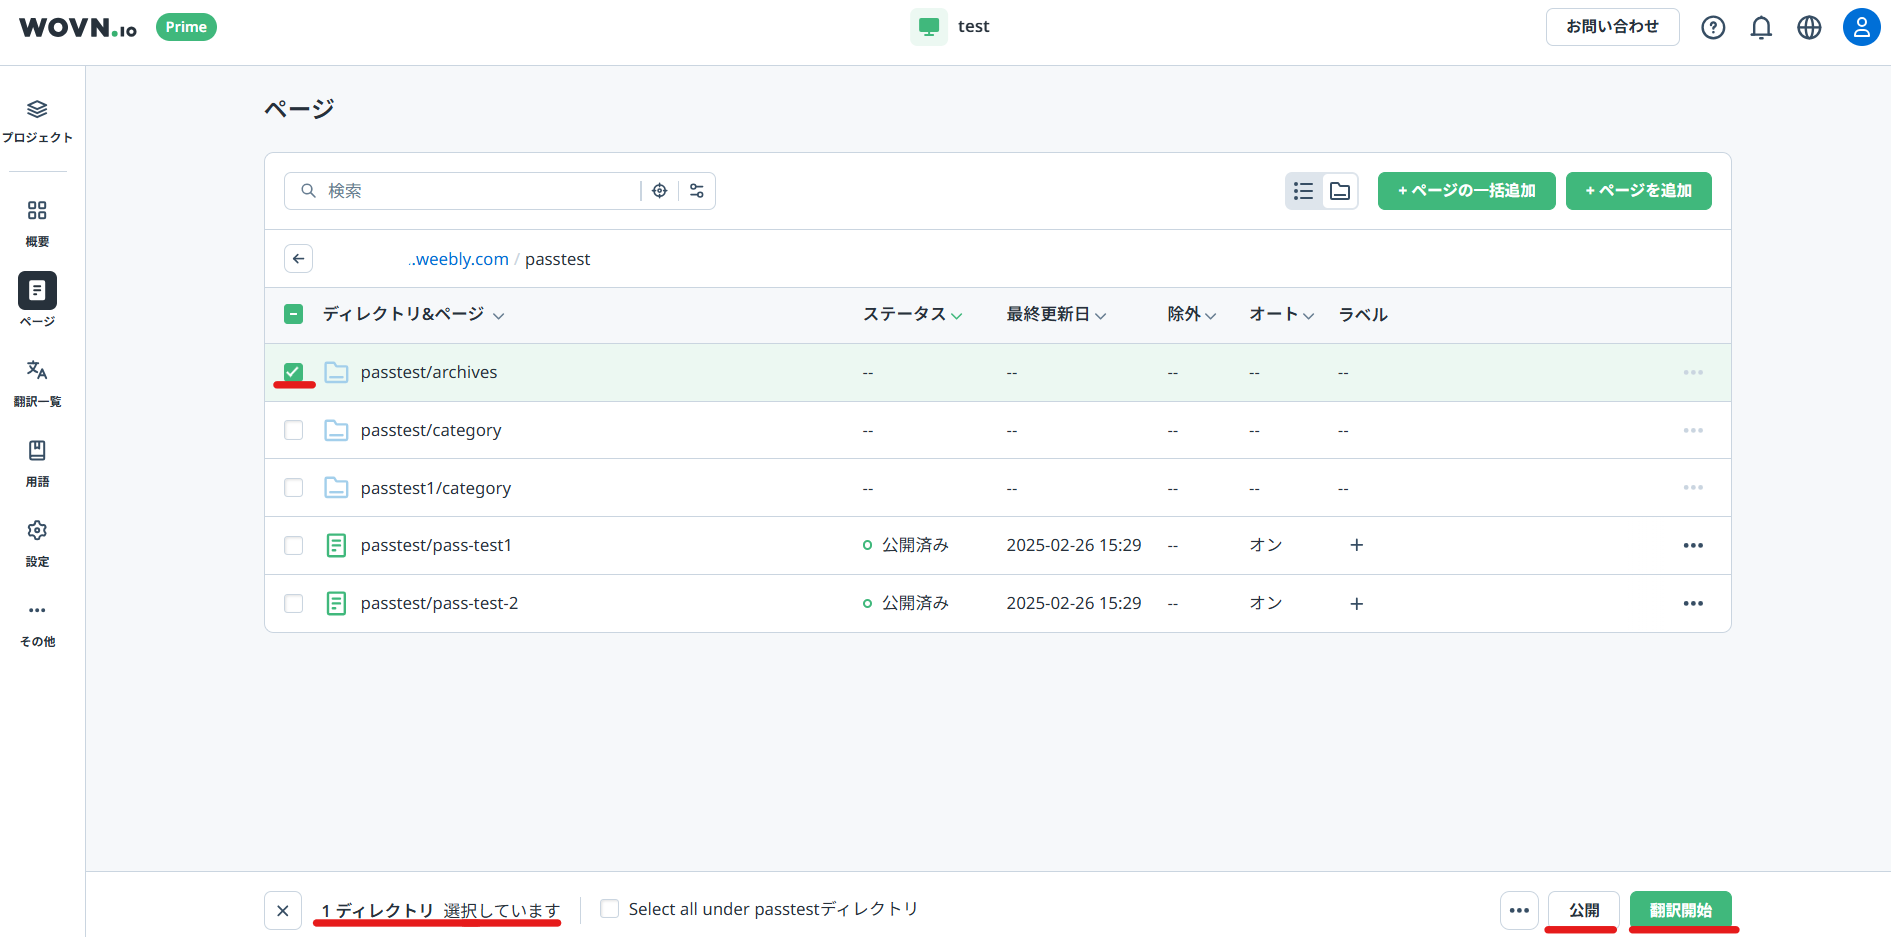Image resolution: width=1891 pixels, height=937 pixels.
Task: Check the passtest/category checkbox
Action: point(293,430)
